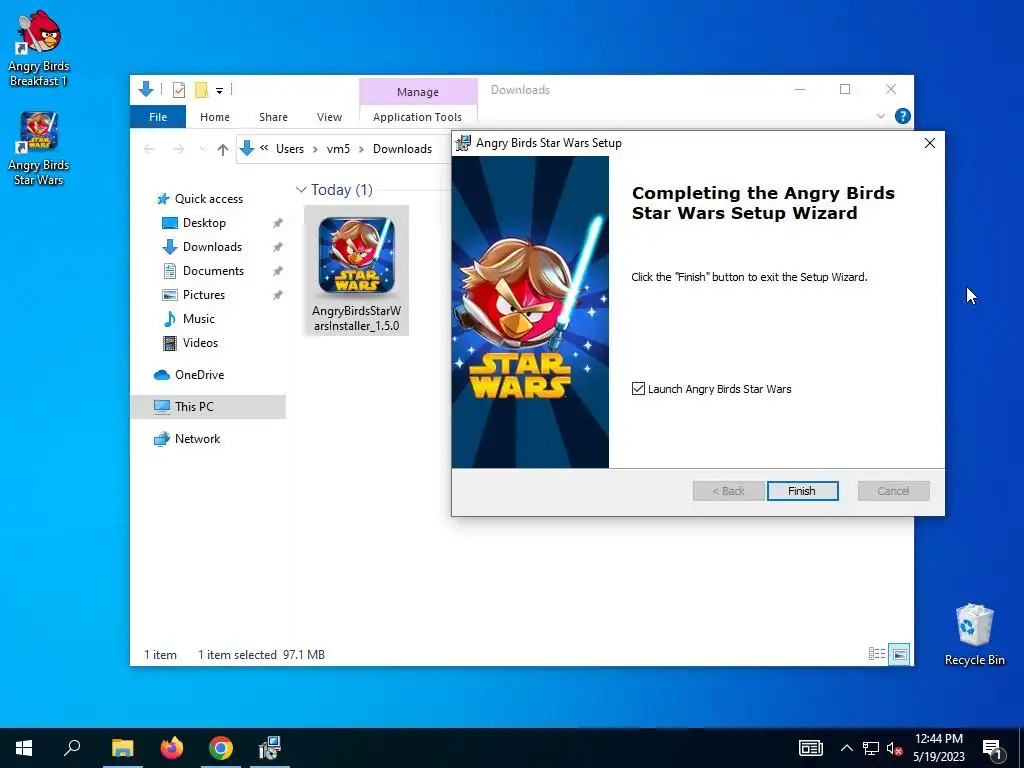This screenshot has width=1024, height=768.
Task: Open the View ribbon tab
Action: 329,117
